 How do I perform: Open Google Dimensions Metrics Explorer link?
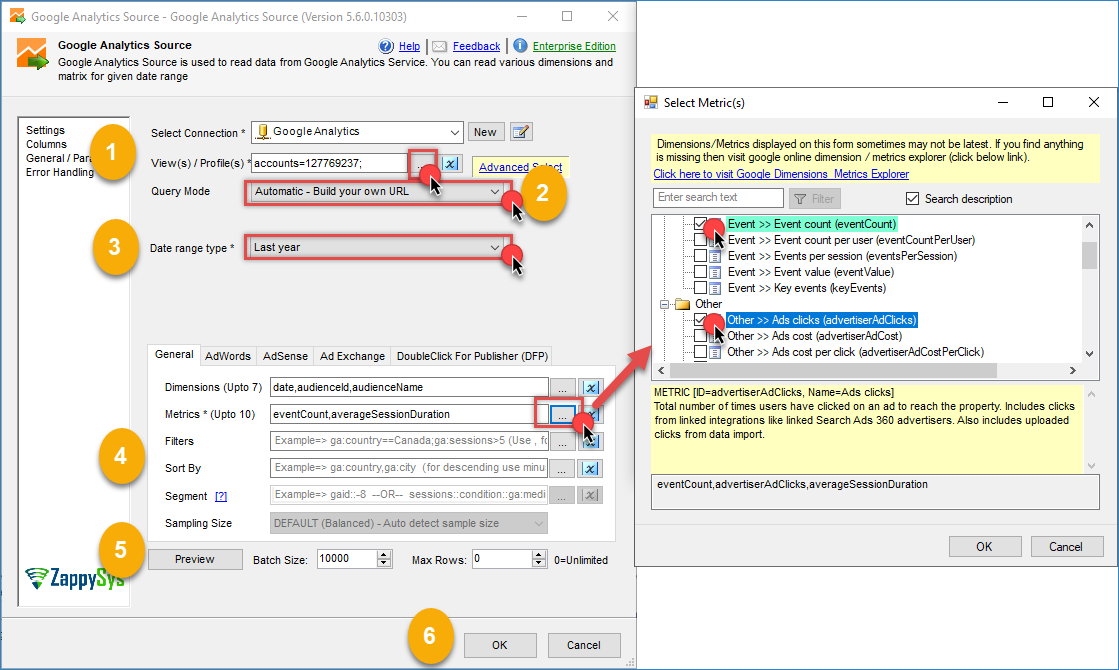point(781,174)
